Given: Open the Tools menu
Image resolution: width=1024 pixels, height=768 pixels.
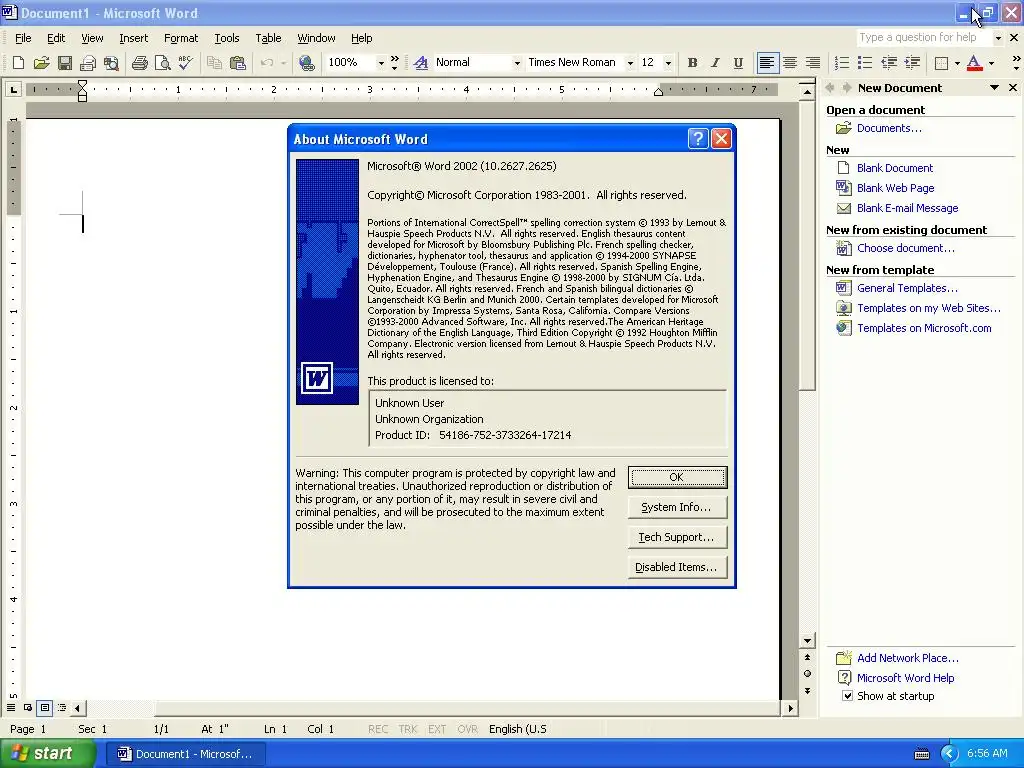Looking at the screenshot, I should [x=227, y=38].
